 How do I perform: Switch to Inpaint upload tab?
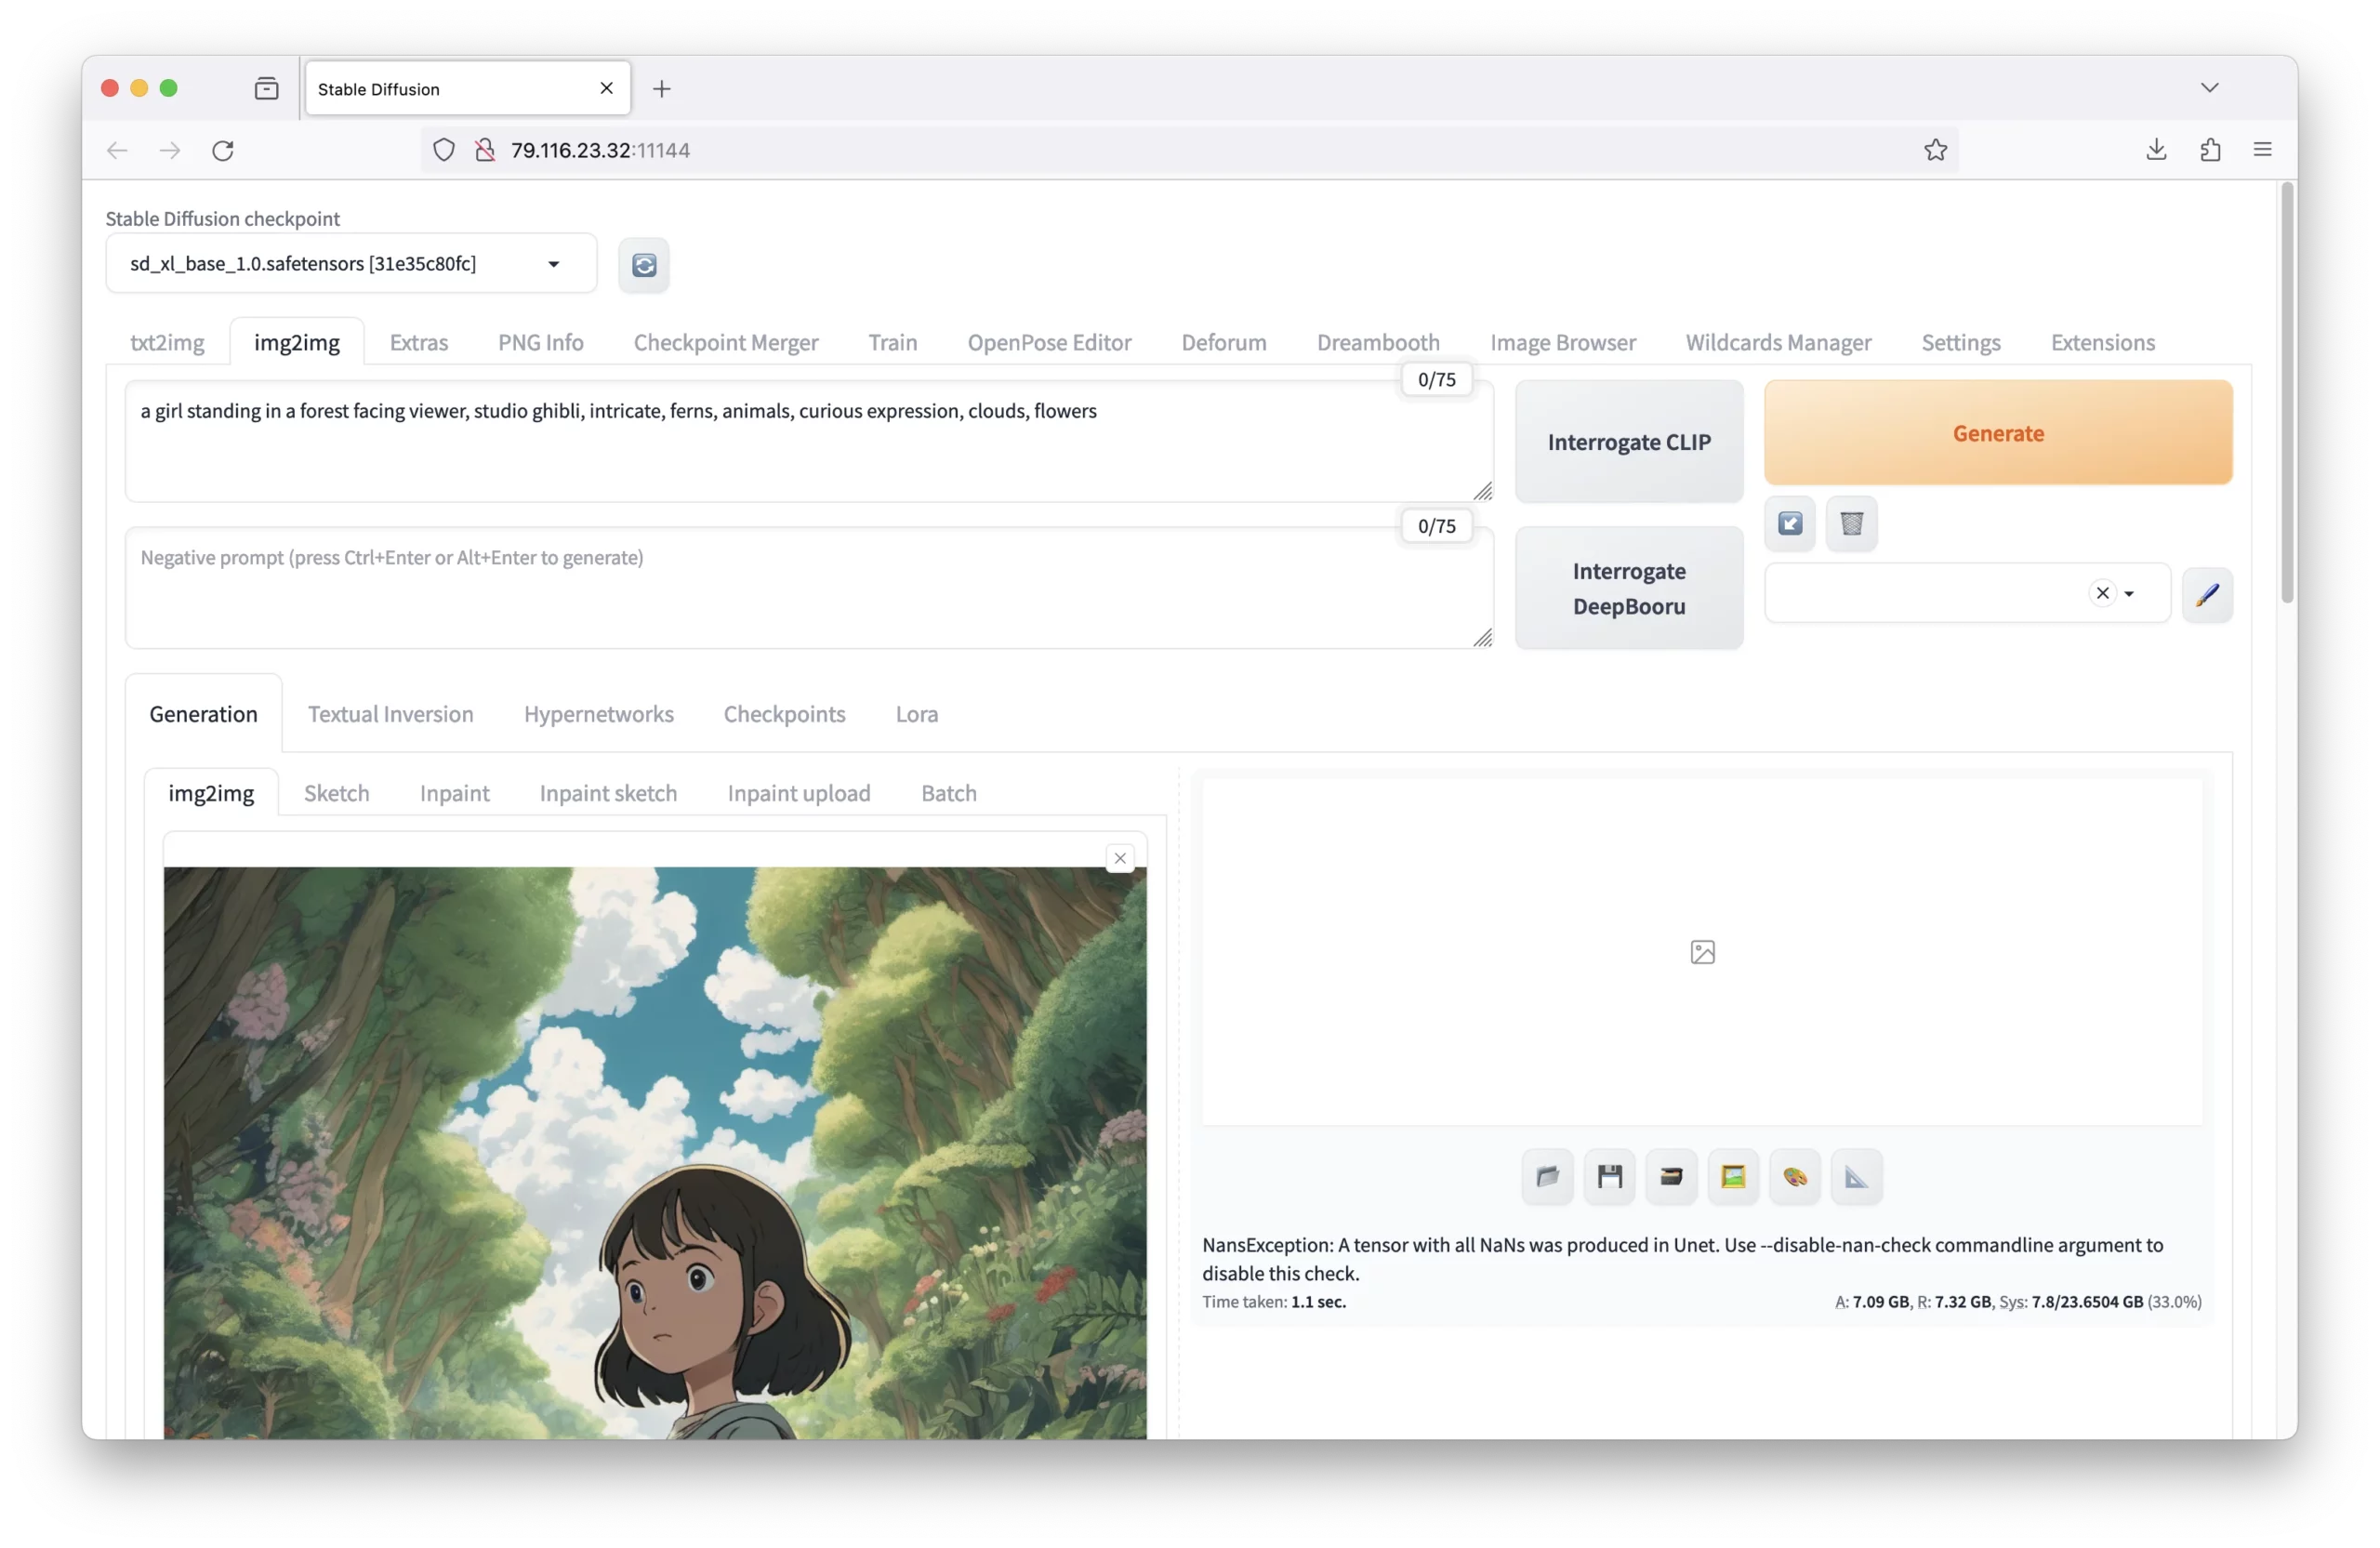coord(798,793)
